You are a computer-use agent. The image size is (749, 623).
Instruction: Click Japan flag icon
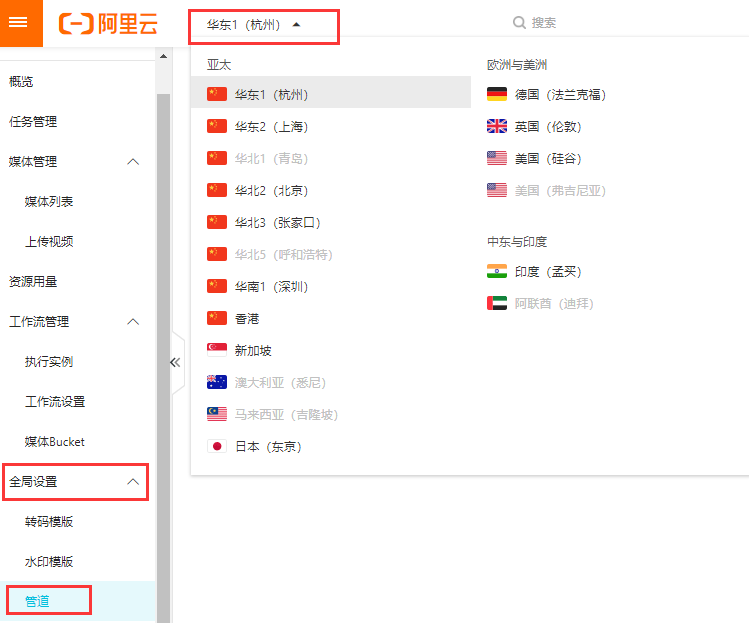(x=217, y=446)
